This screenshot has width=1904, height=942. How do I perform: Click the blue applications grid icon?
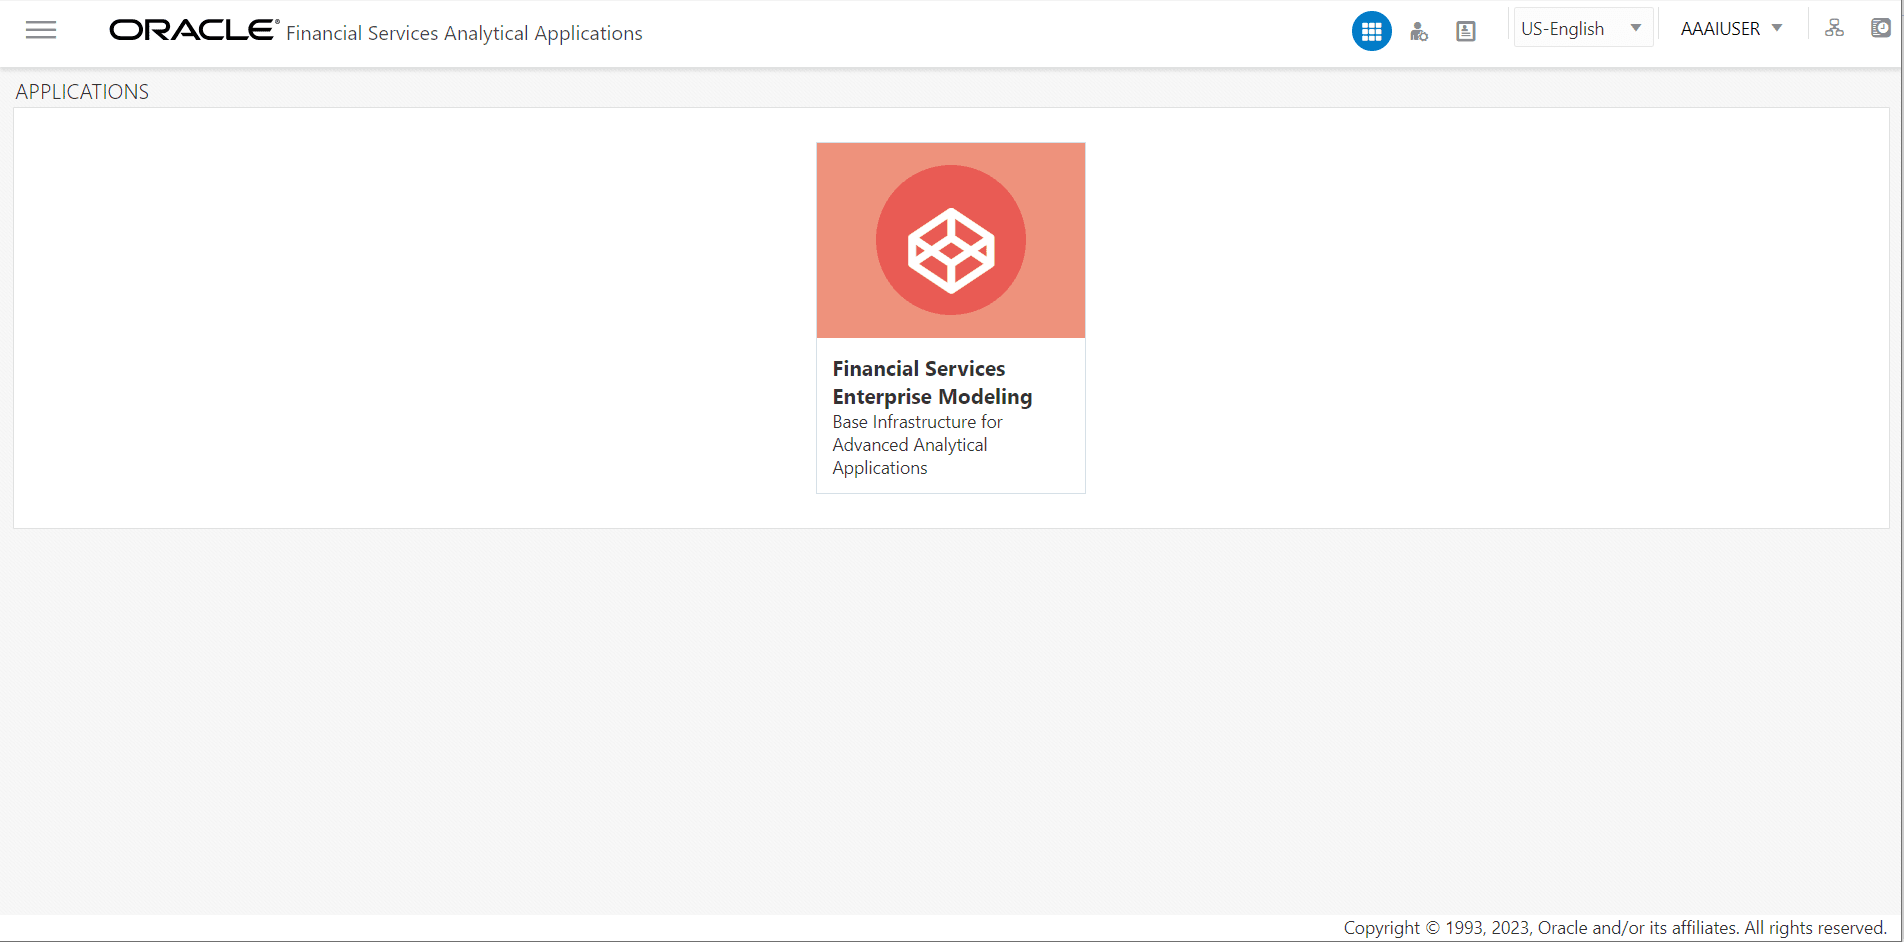tap(1371, 31)
